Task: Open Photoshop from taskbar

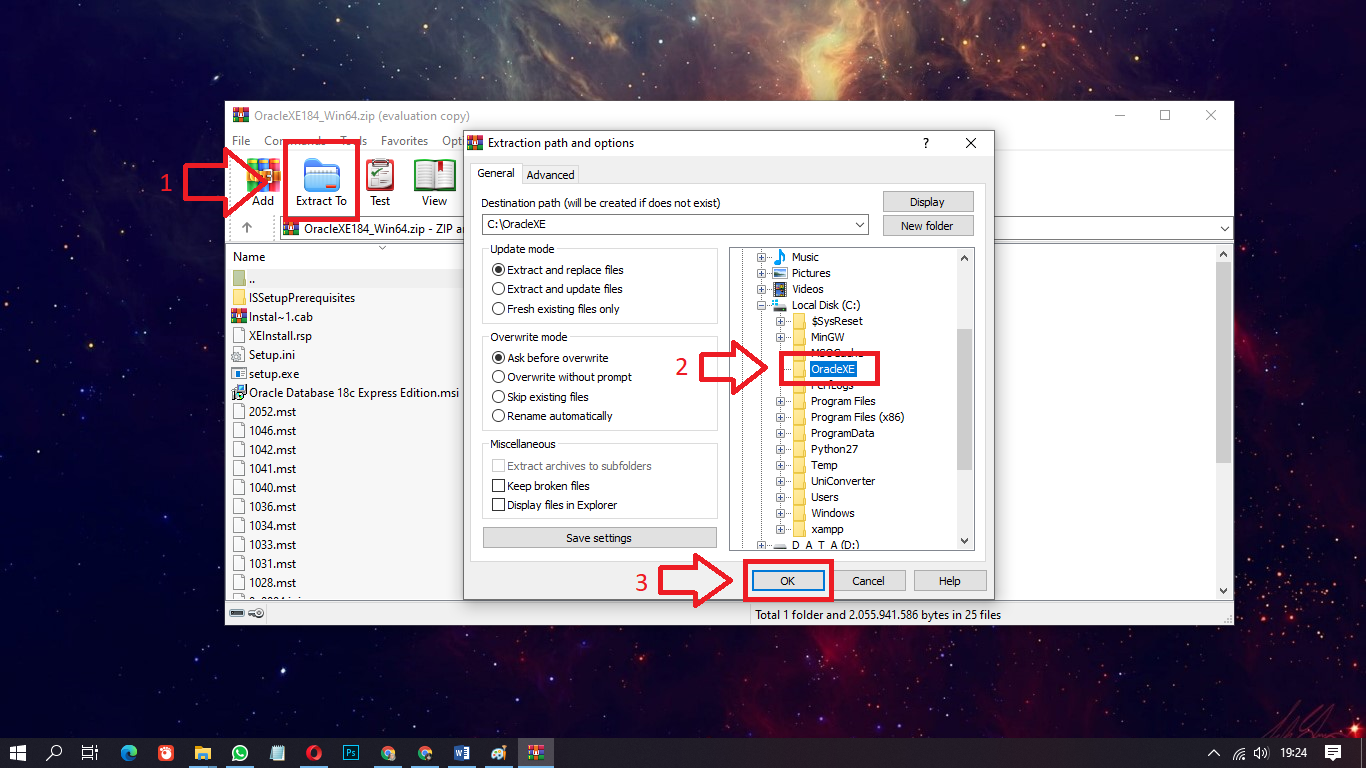Action: coord(351,753)
